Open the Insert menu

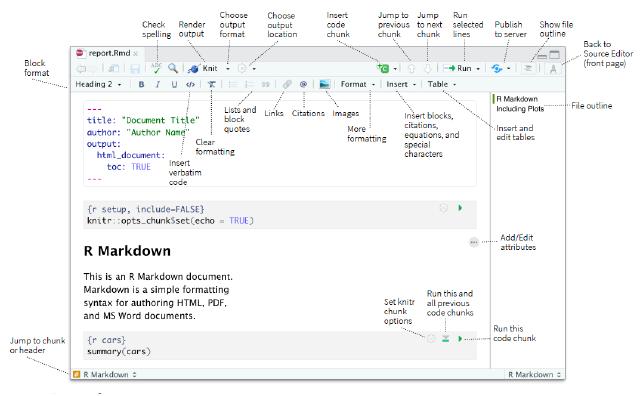pyautogui.click(x=401, y=85)
